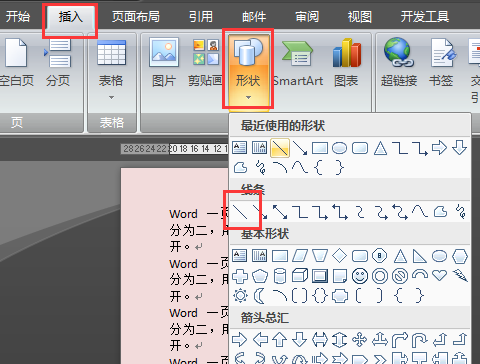The height and width of the screenshot is (364, 480).
Task: Select Can cylinder shape
Action: coord(280,276)
